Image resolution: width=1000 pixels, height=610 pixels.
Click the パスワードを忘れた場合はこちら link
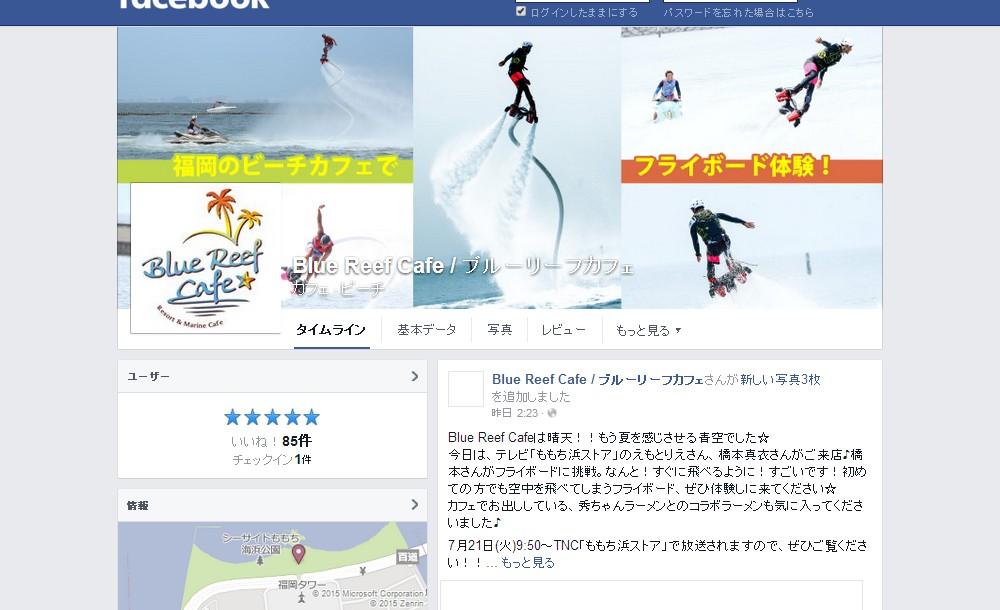739,12
